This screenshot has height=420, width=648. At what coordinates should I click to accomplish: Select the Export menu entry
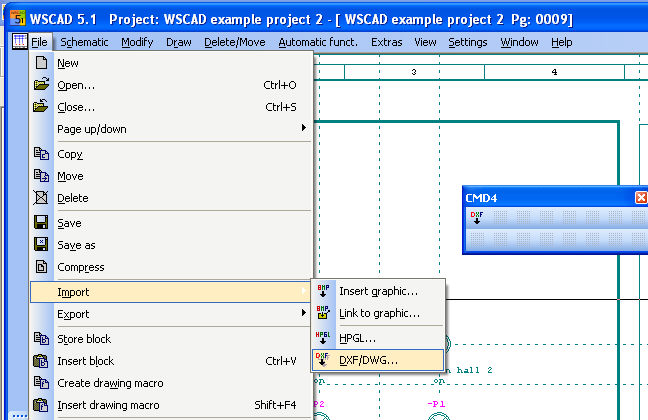[x=171, y=314]
